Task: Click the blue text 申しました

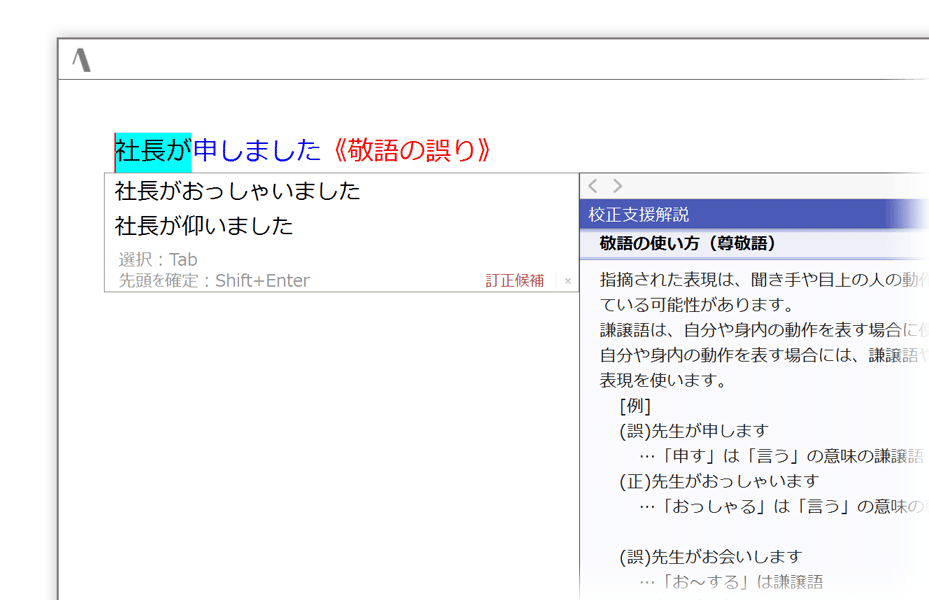Action: pyautogui.click(x=256, y=151)
